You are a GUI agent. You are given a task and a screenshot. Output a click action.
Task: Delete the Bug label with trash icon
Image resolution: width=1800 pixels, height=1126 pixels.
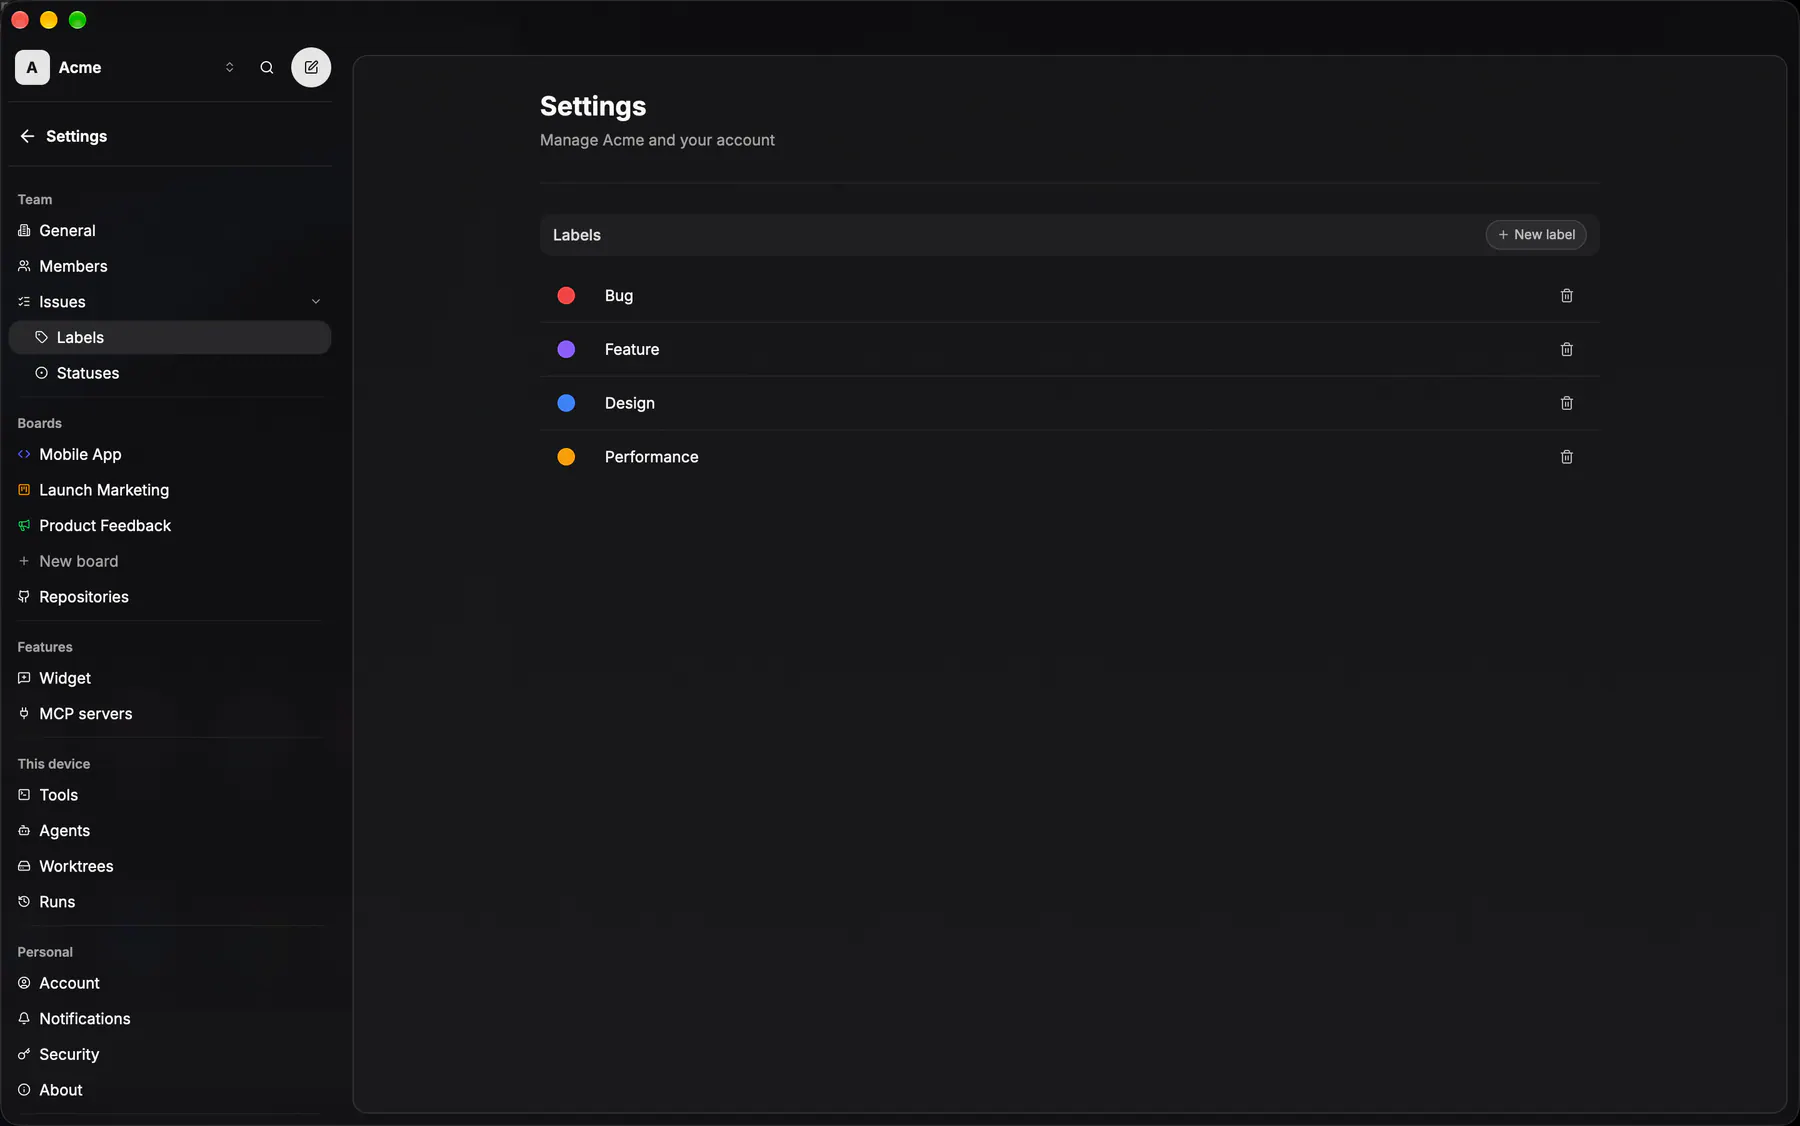pyautogui.click(x=1567, y=296)
